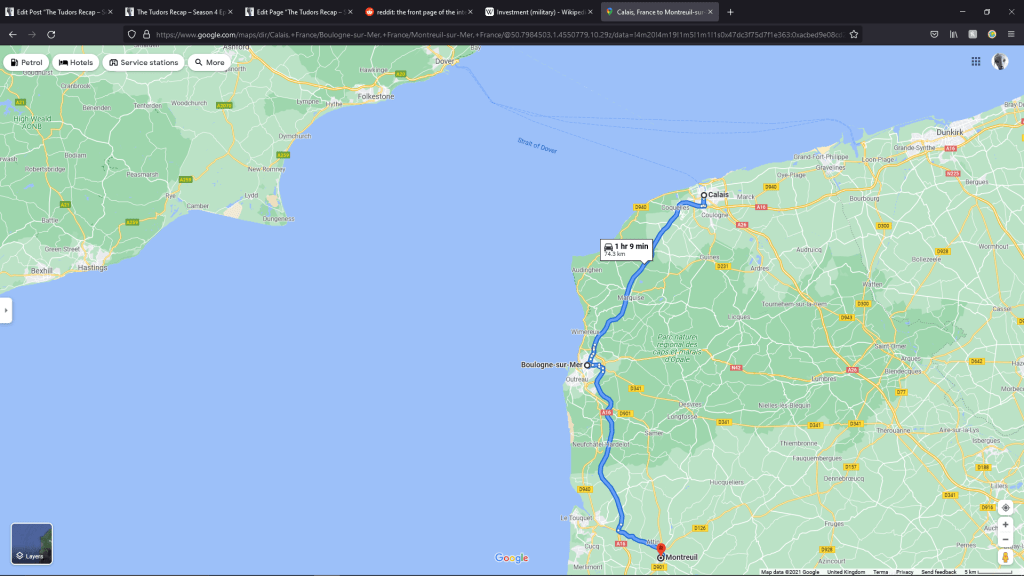Open the Layers map type thumbnail
The height and width of the screenshot is (576, 1024).
[x=32, y=544]
